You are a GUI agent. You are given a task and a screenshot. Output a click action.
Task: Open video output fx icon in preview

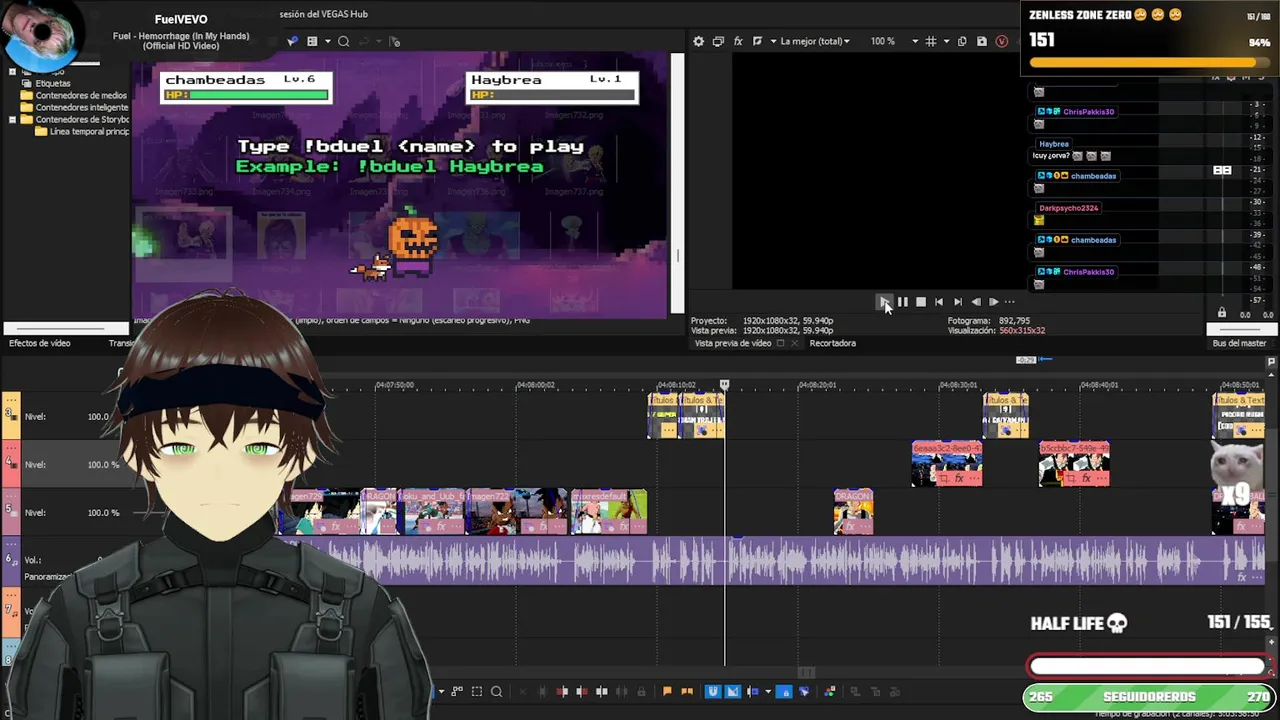pyautogui.click(x=738, y=41)
